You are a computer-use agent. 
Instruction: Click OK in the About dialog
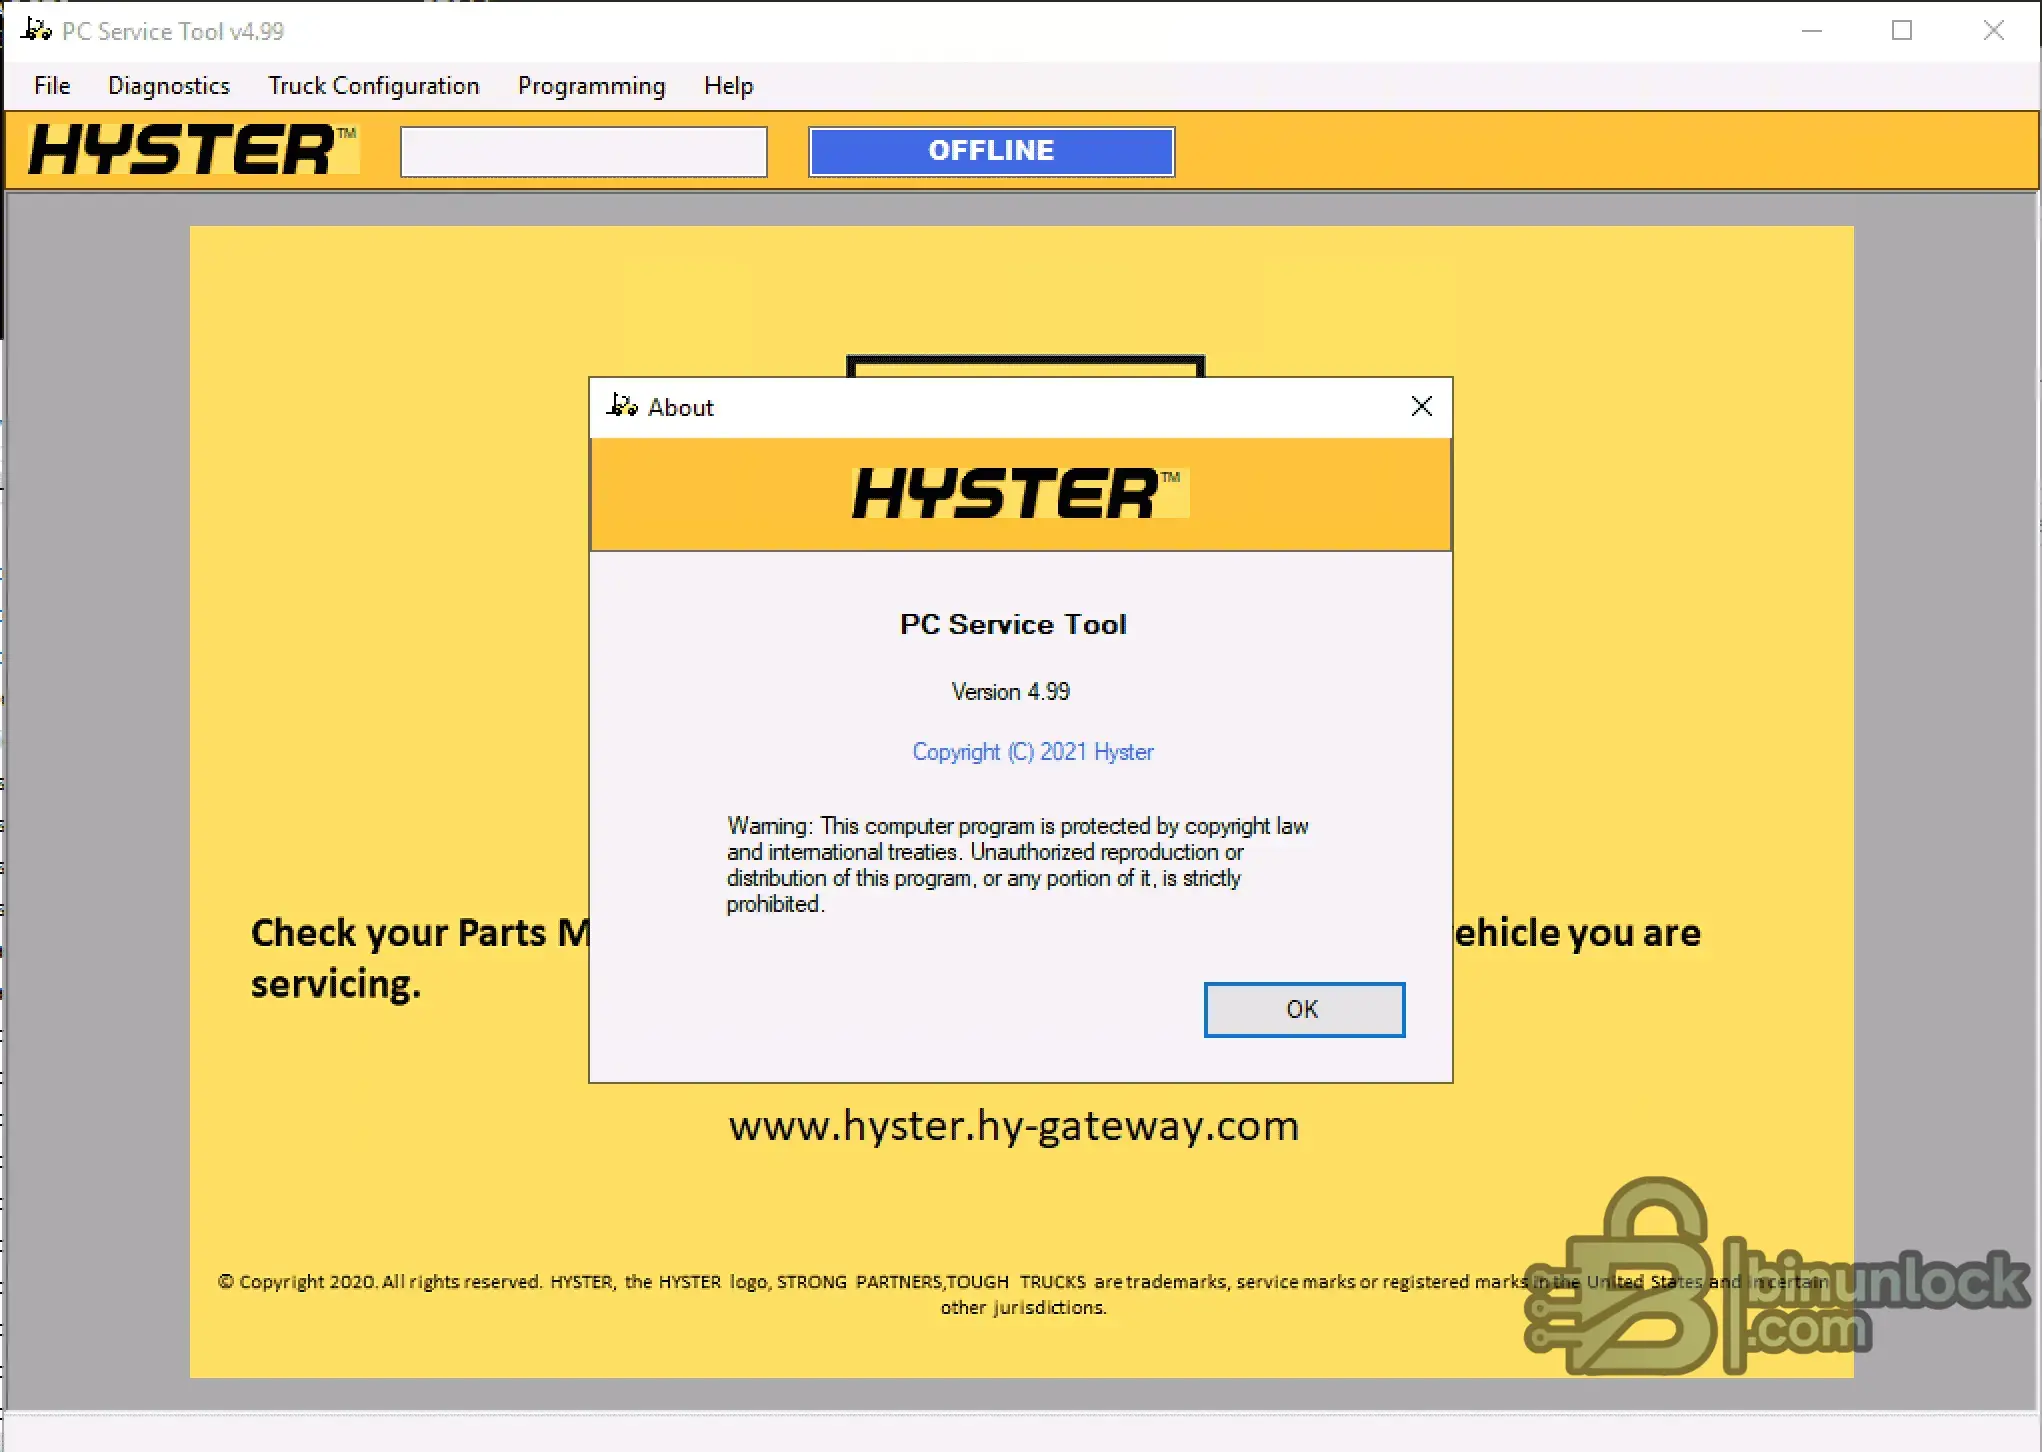pyautogui.click(x=1304, y=1010)
